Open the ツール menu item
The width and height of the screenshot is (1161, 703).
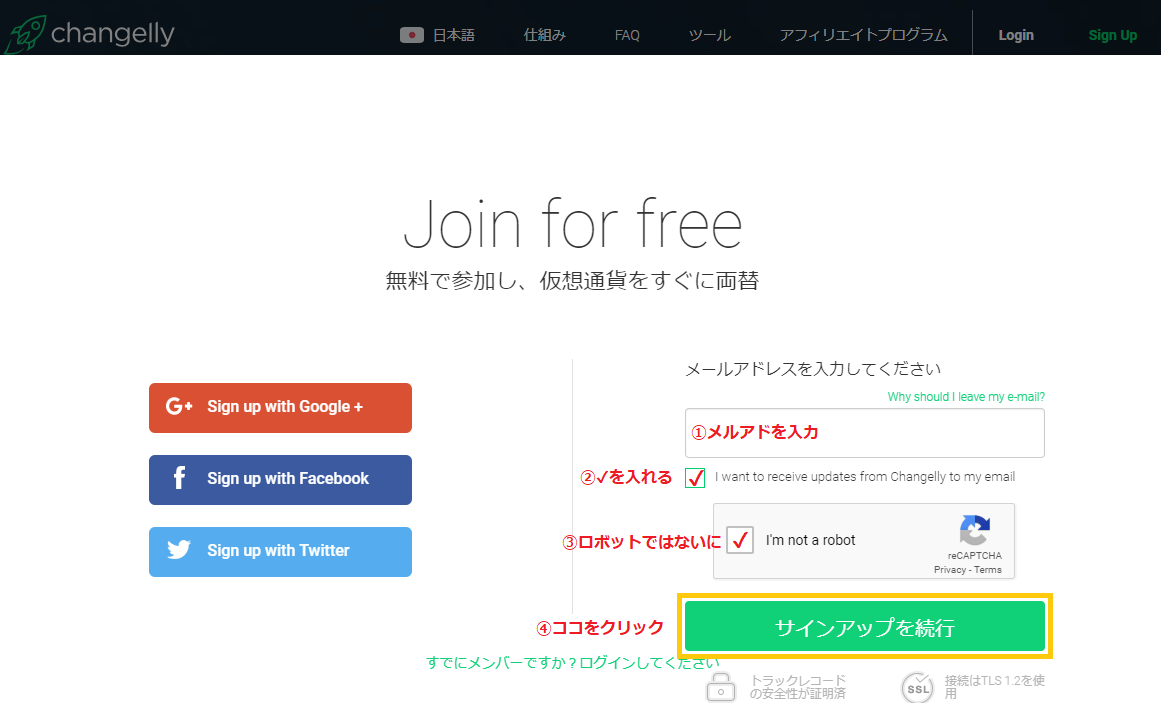709,35
